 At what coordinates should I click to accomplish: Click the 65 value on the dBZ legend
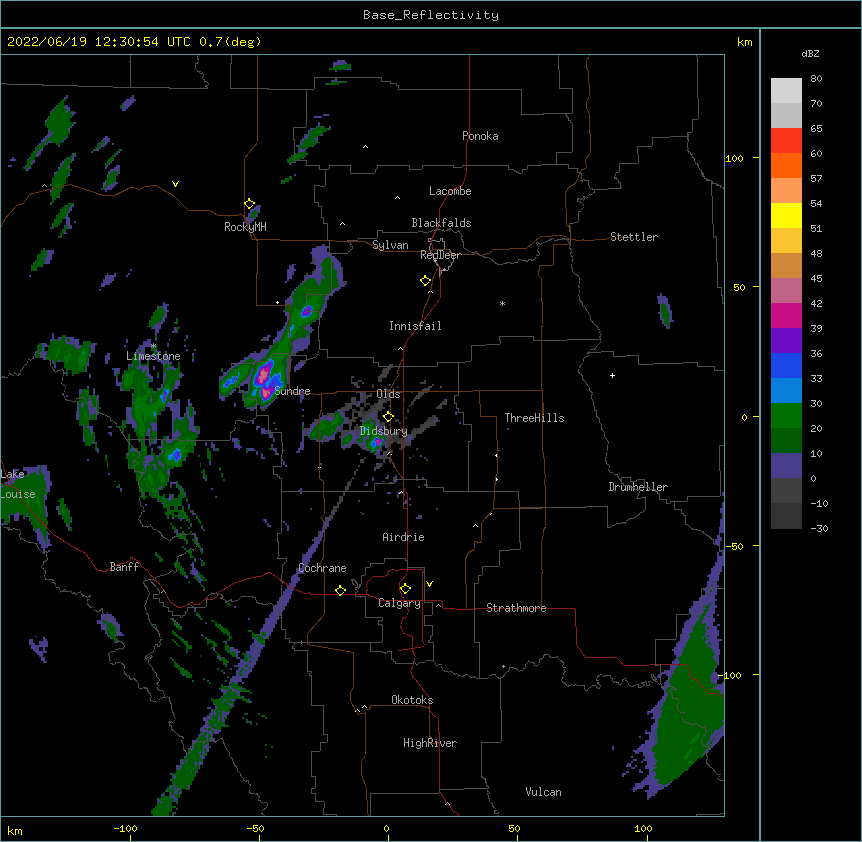[x=816, y=129]
